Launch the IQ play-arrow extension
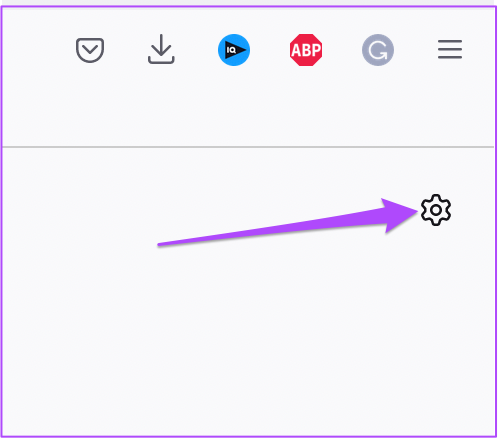 234,50
